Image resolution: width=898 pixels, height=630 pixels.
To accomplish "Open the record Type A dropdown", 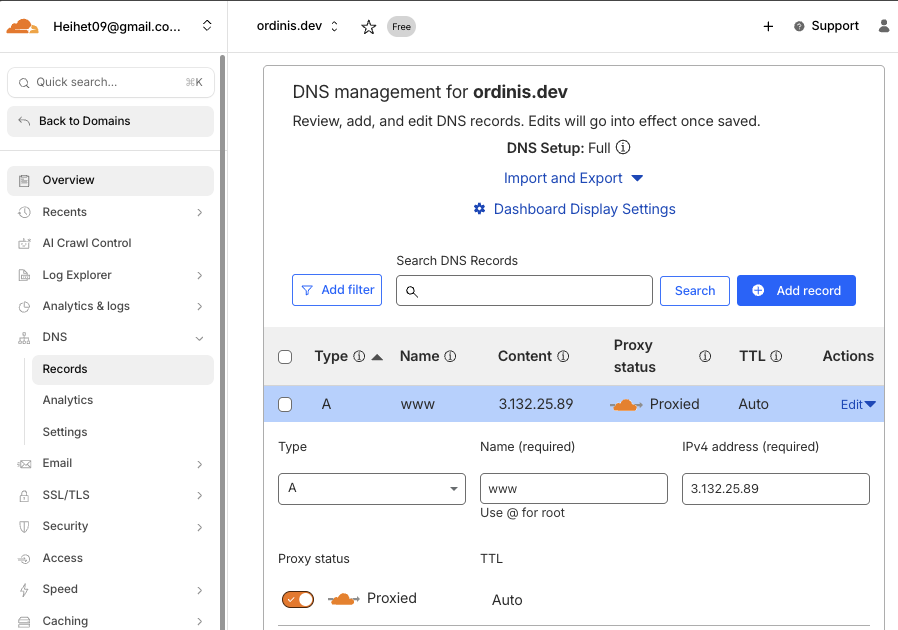I will point(371,489).
